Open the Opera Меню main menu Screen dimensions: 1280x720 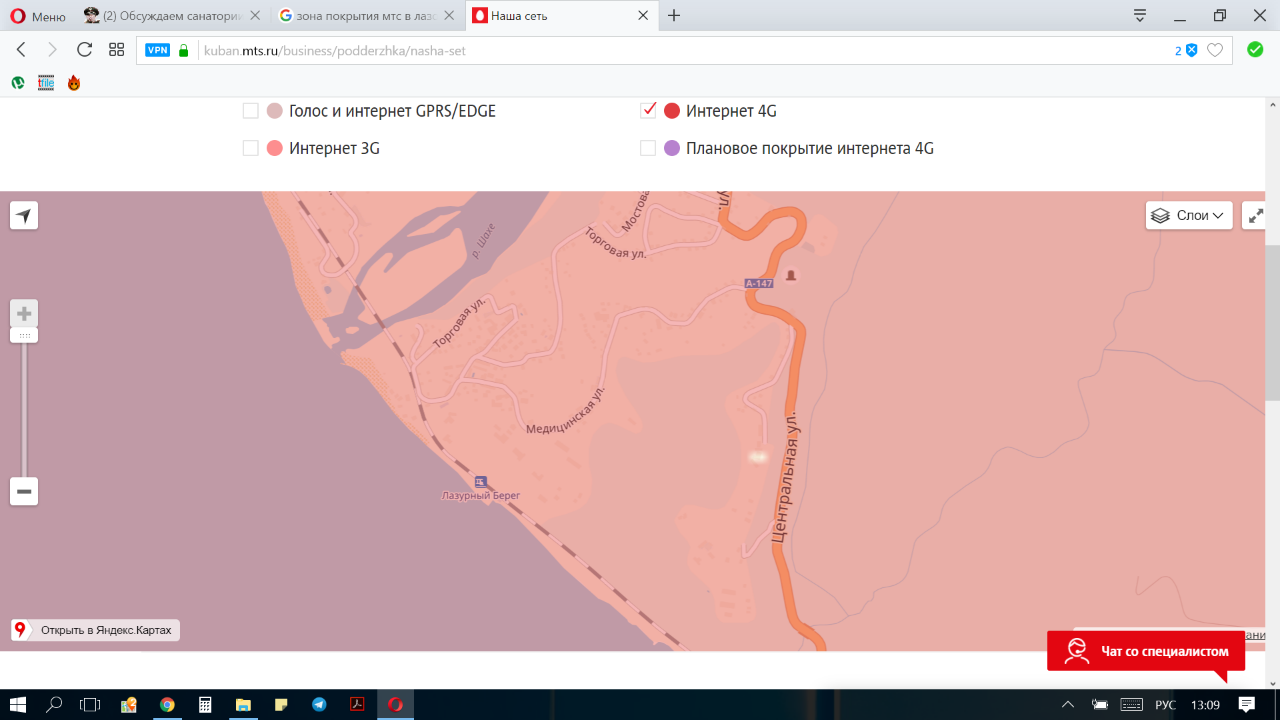point(38,16)
